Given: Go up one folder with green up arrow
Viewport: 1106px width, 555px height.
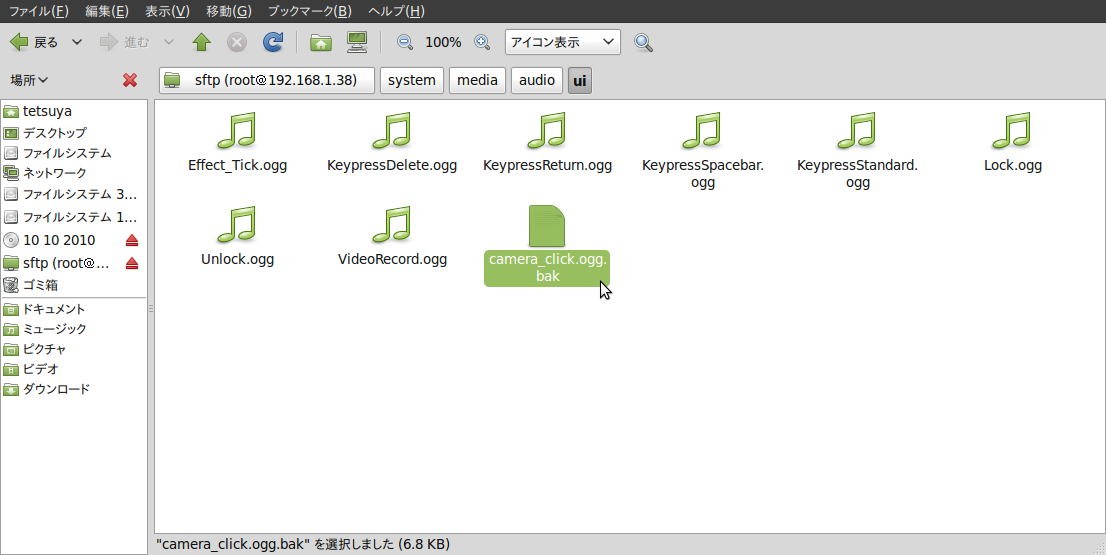Looking at the screenshot, I should coord(202,42).
